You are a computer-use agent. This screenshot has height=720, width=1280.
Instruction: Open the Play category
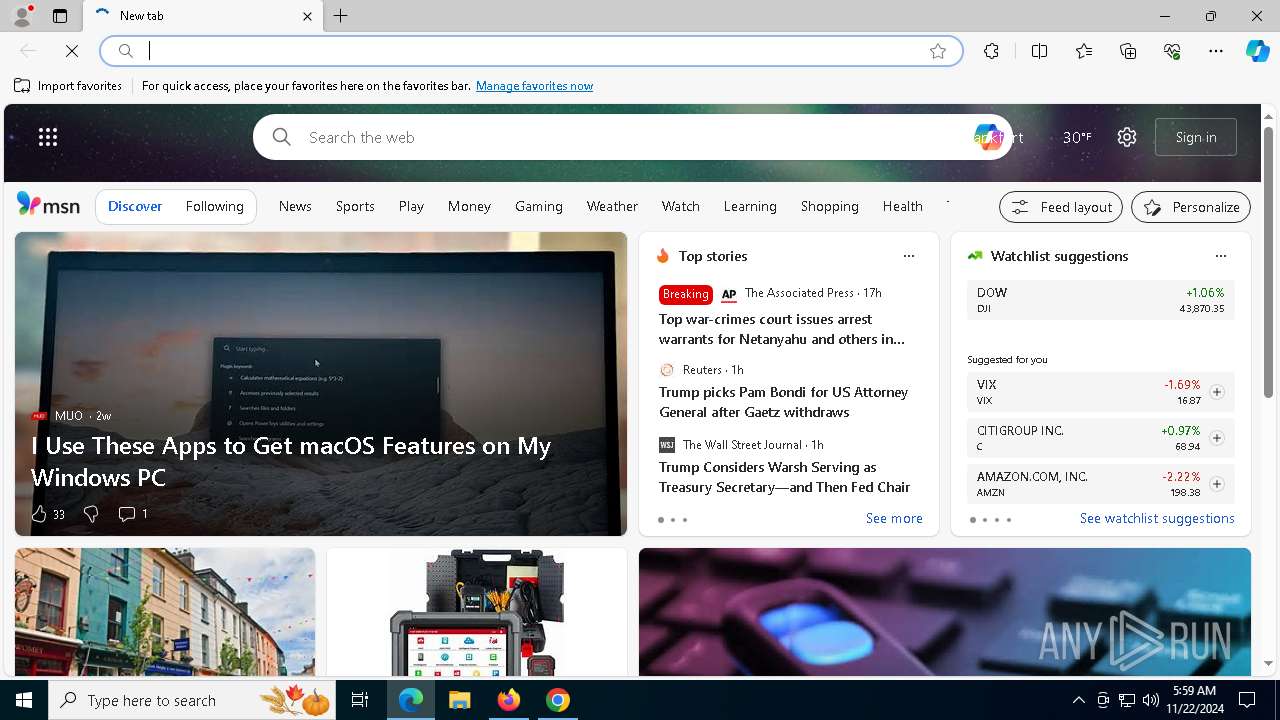411,206
